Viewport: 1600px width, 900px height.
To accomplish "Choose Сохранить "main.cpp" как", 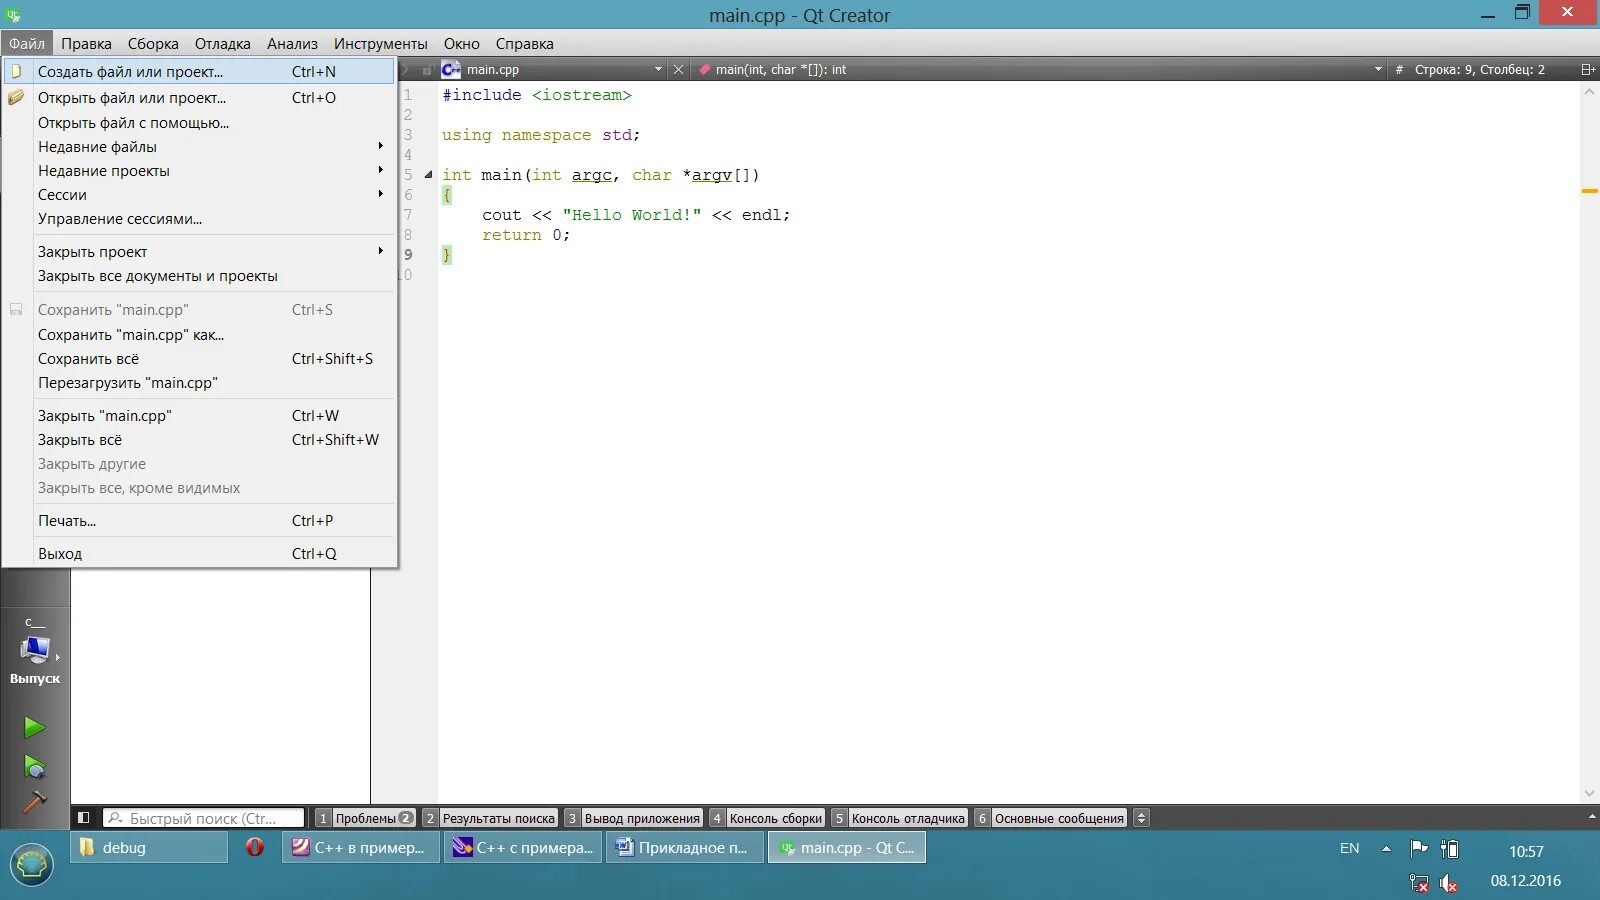I will coord(199,334).
